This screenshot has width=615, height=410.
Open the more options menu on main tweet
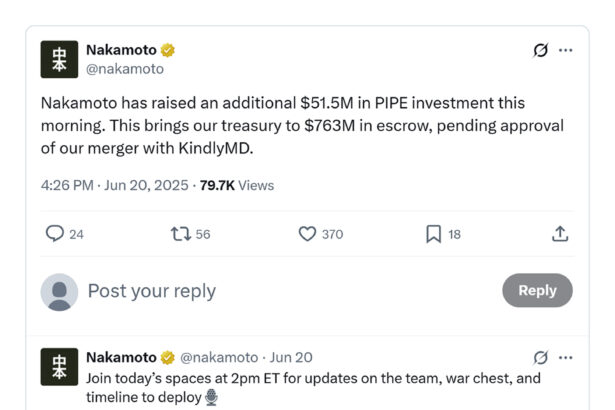pos(566,51)
